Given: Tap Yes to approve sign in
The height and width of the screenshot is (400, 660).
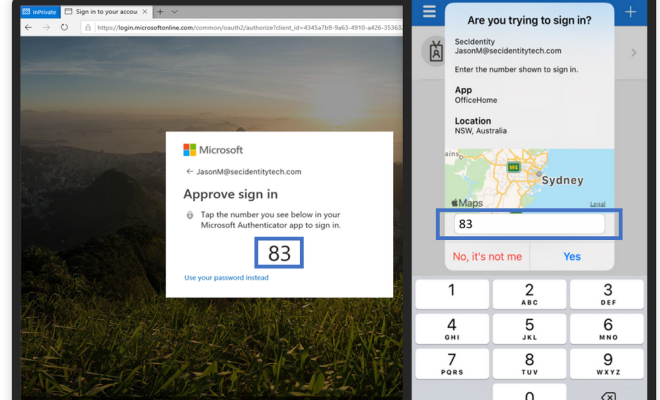Looking at the screenshot, I should click(x=572, y=256).
